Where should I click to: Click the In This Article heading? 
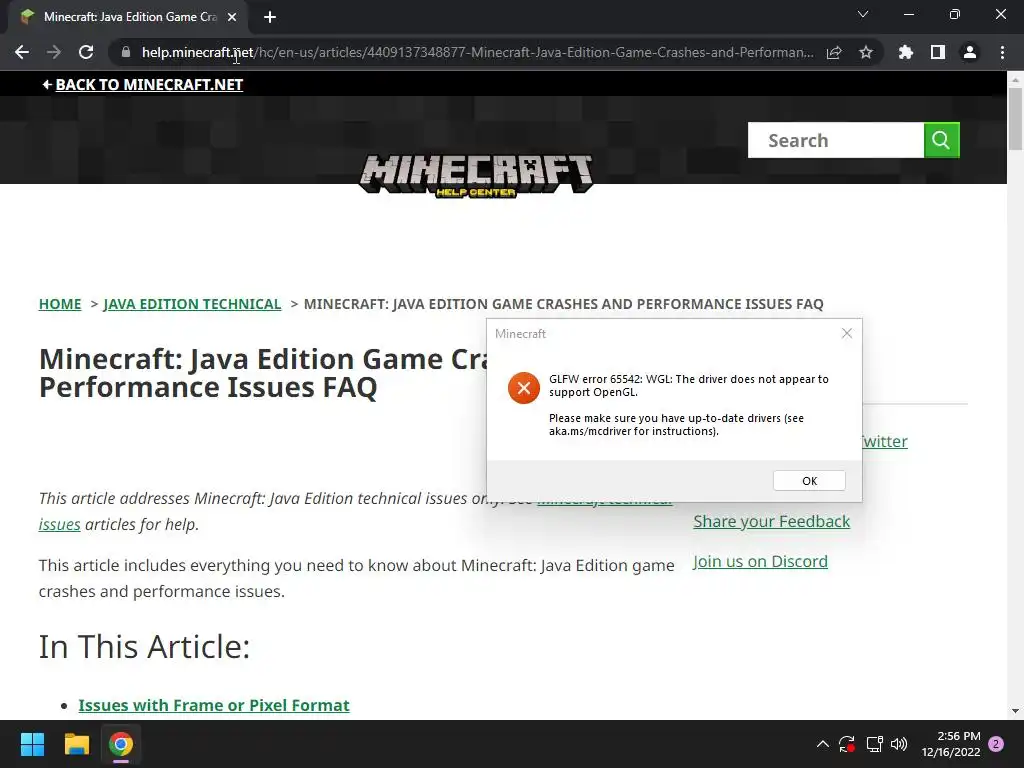(144, 647)
